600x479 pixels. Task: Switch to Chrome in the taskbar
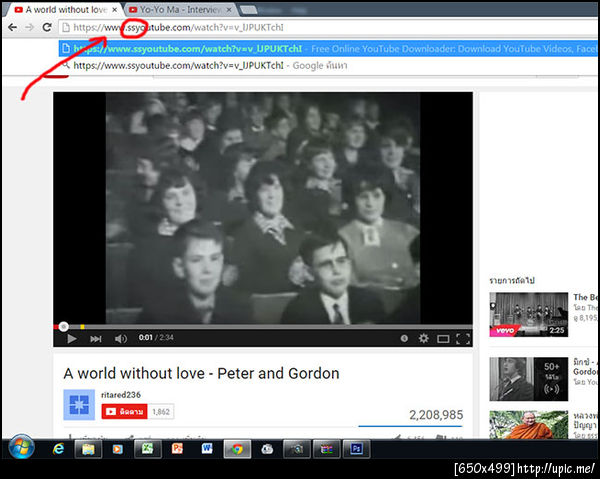pos(237,449)
